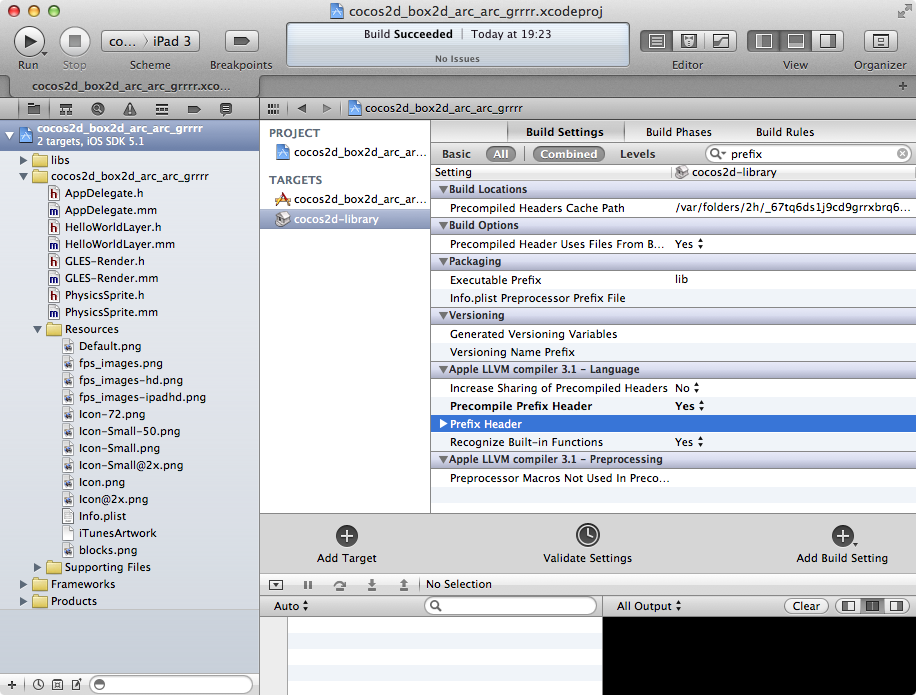The width and height of the screenshot is (916, 695).
Task: Expand the Prefix Header setting row
Action: click(x=443, y=424)
